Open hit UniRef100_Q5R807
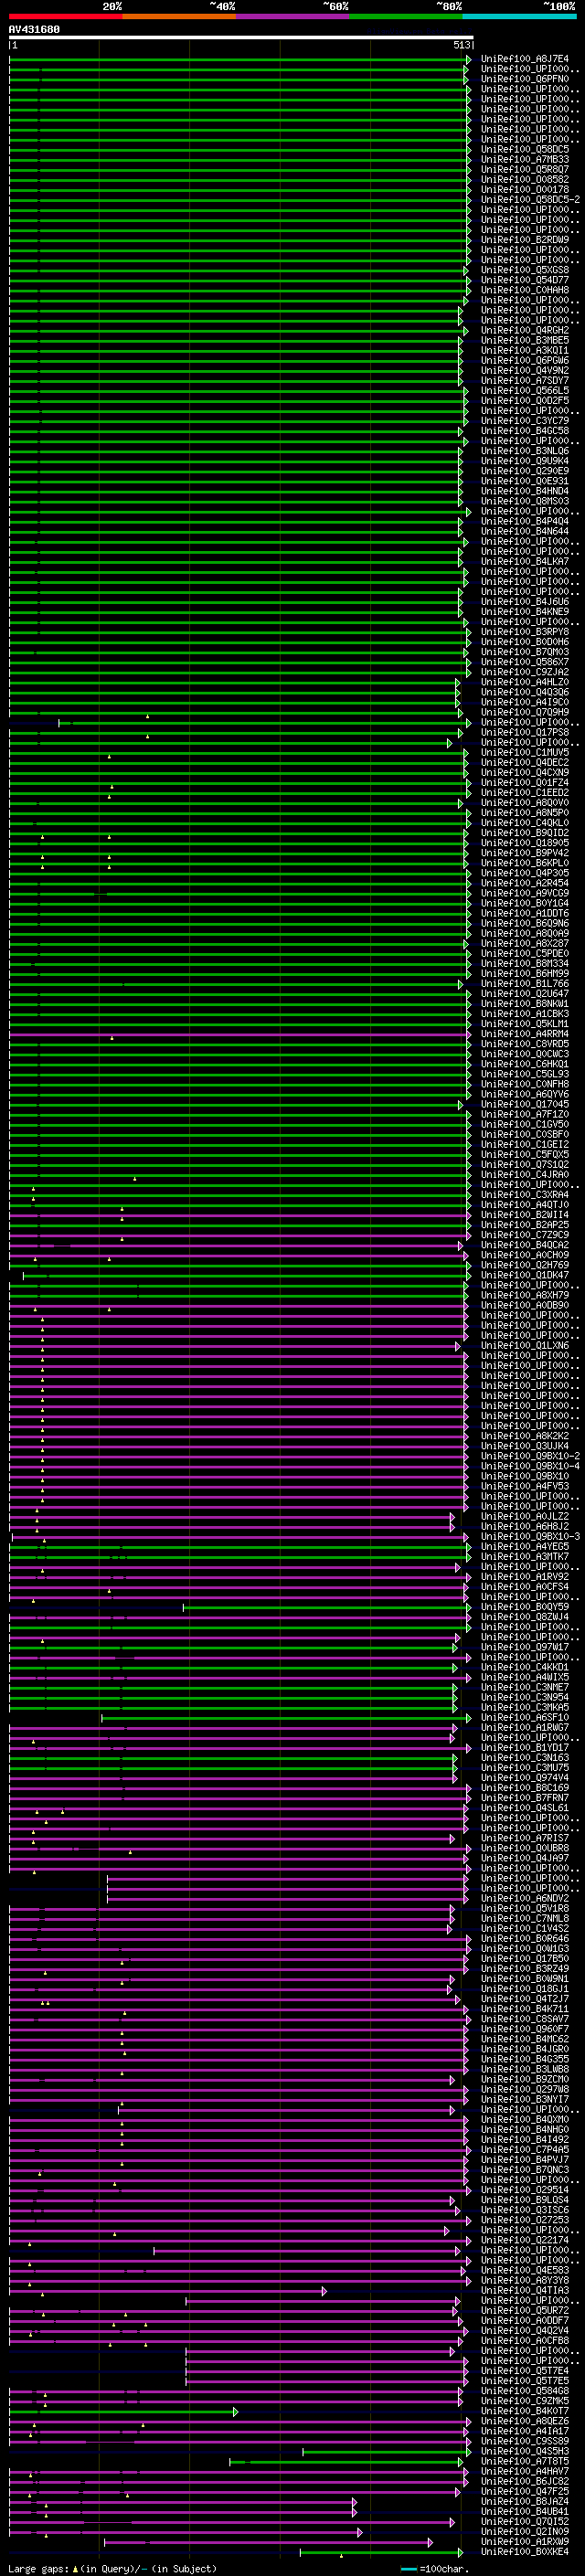The image size is (585, 2576). click(524, 169)
